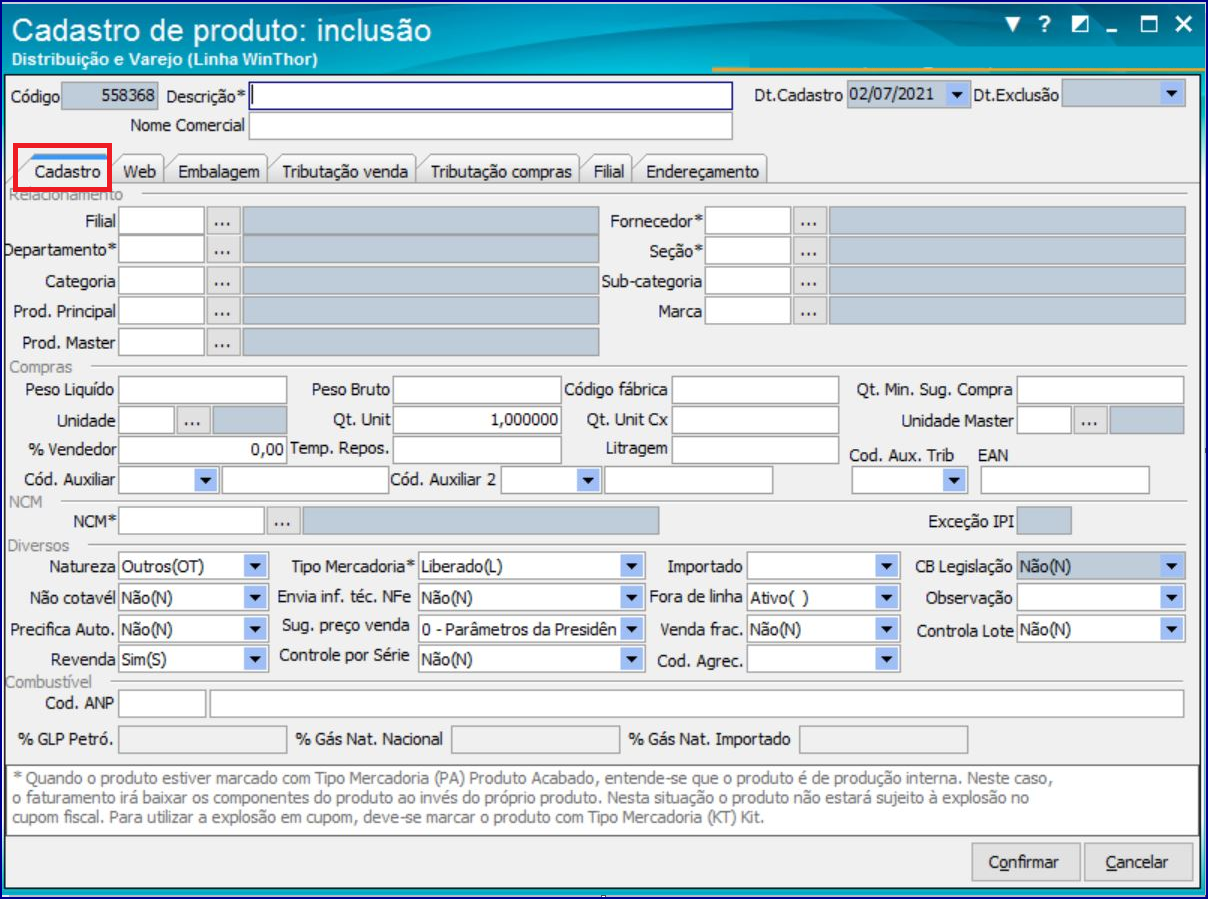Expand the Dt.Cadastro date dropdown
Screen dimensions: 1208x899
pos(957,95)
